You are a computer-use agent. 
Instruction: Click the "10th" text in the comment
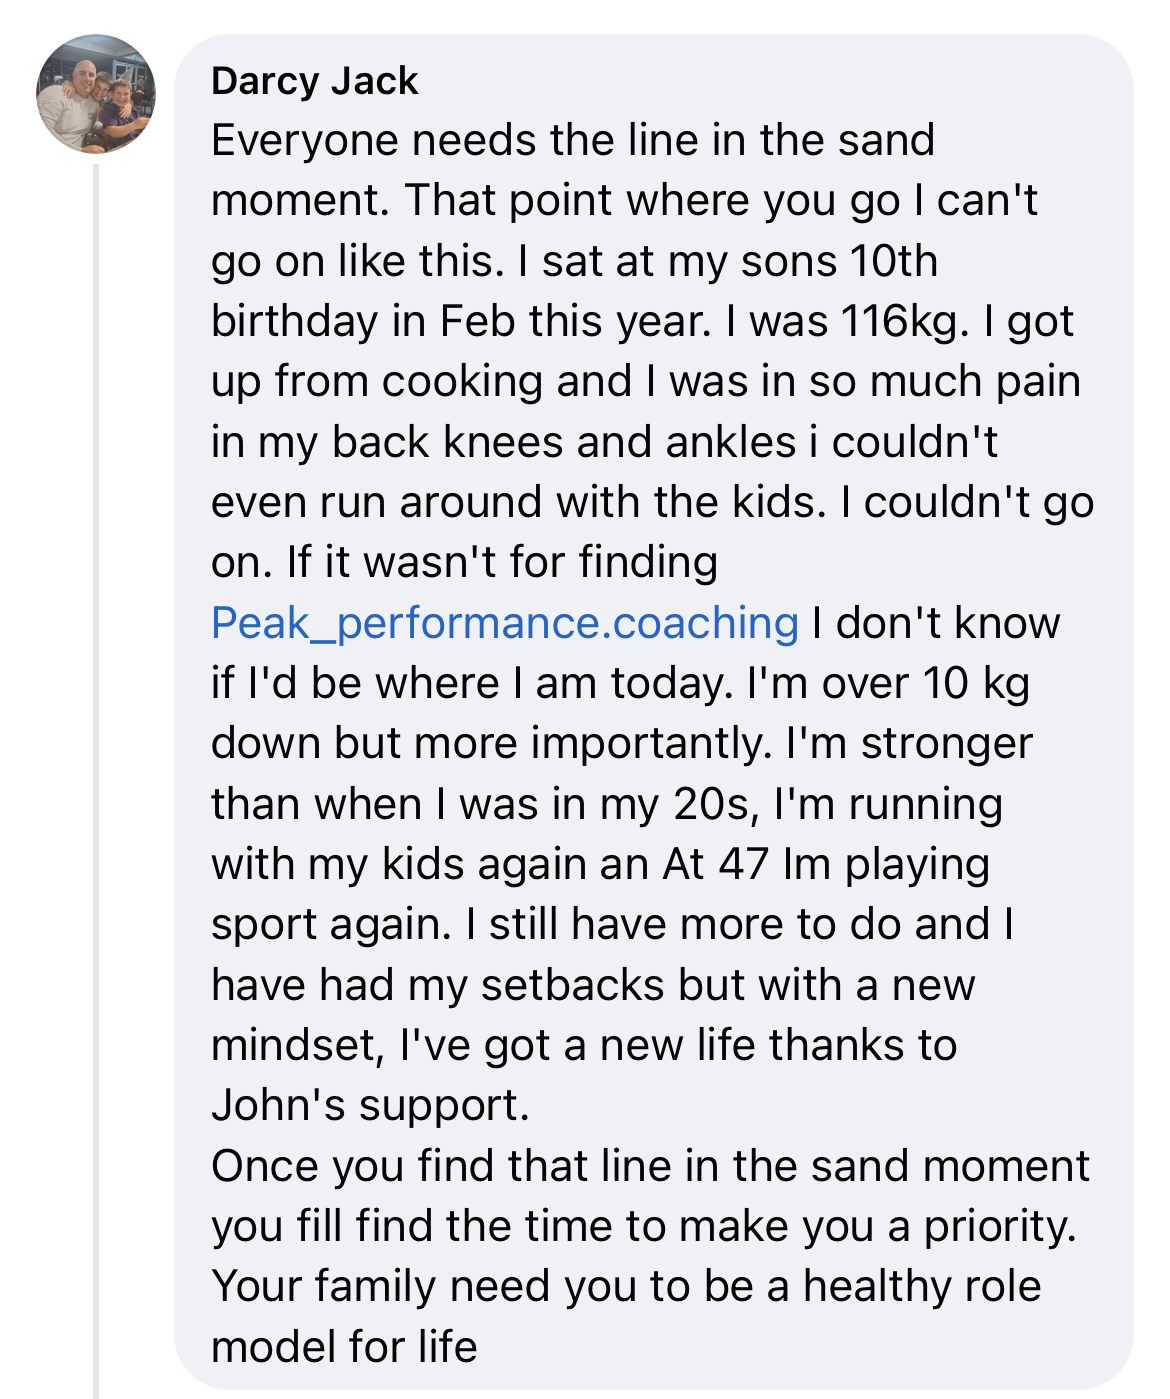893,261
